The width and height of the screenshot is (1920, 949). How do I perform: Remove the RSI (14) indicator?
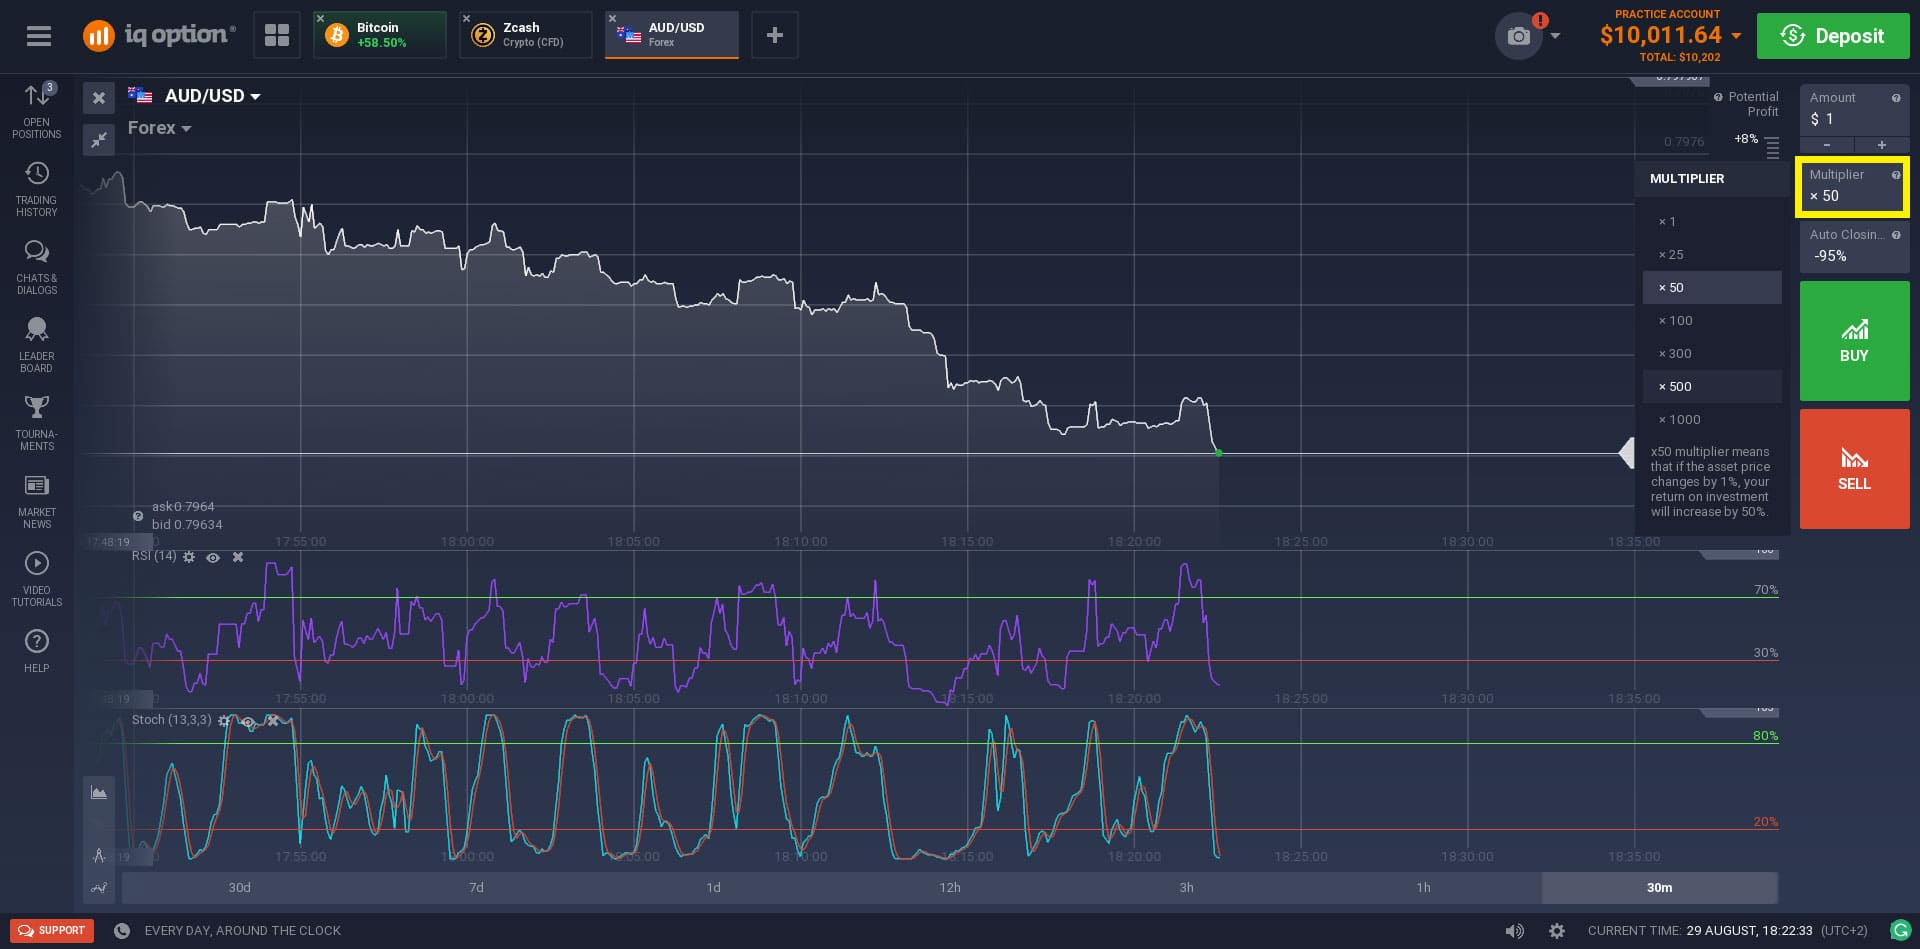(238, 557)
